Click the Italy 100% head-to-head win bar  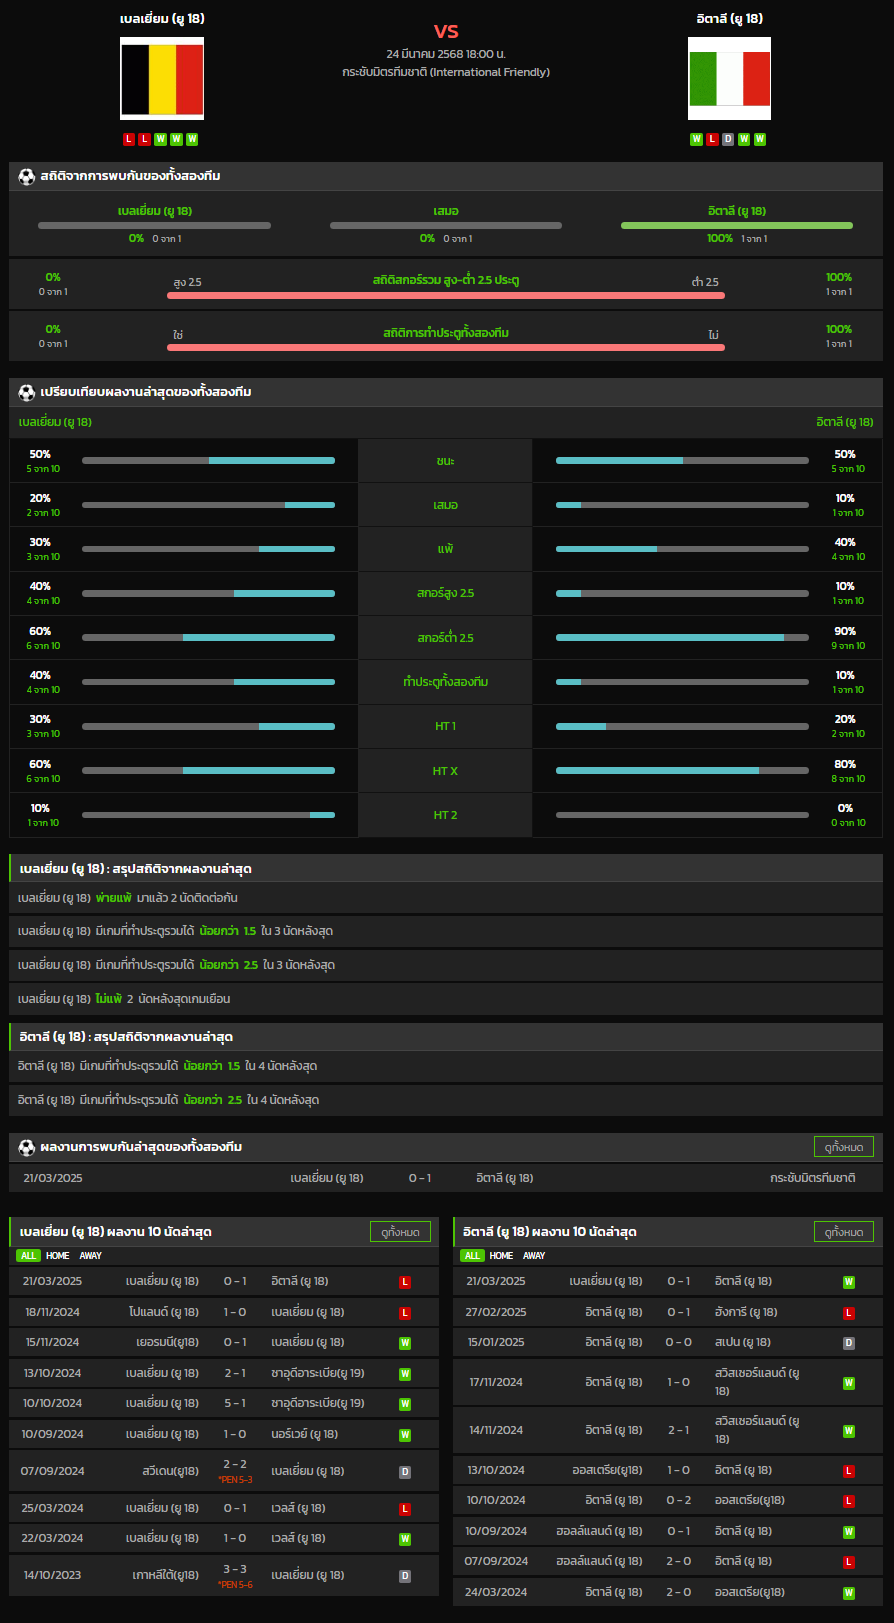[x=737, y=225]
